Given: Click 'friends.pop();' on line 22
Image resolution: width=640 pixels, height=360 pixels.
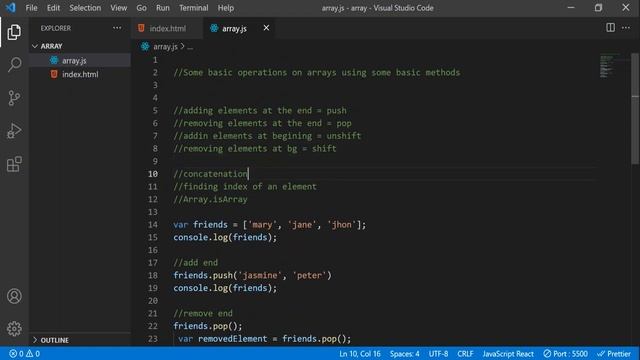Looking at the screenshot, I should [208, 326].
